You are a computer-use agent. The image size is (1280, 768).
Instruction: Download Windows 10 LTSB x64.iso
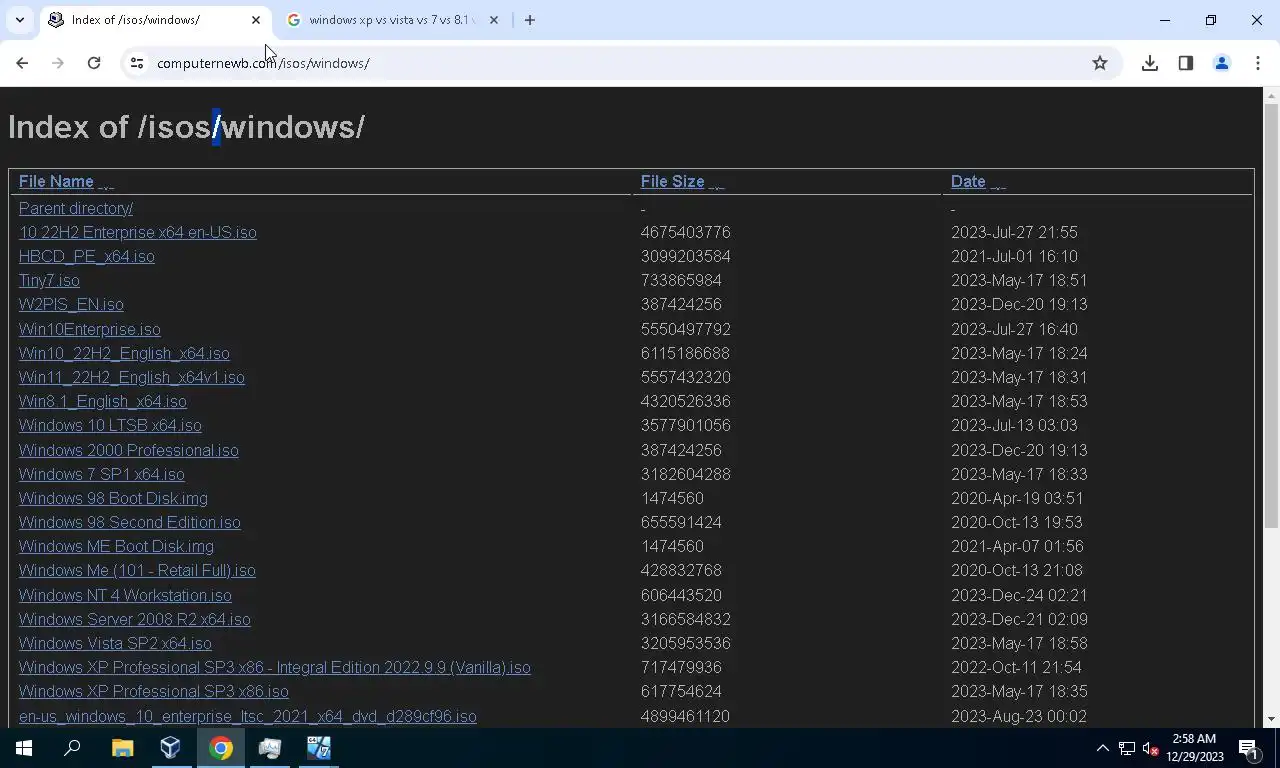point(110,425)
